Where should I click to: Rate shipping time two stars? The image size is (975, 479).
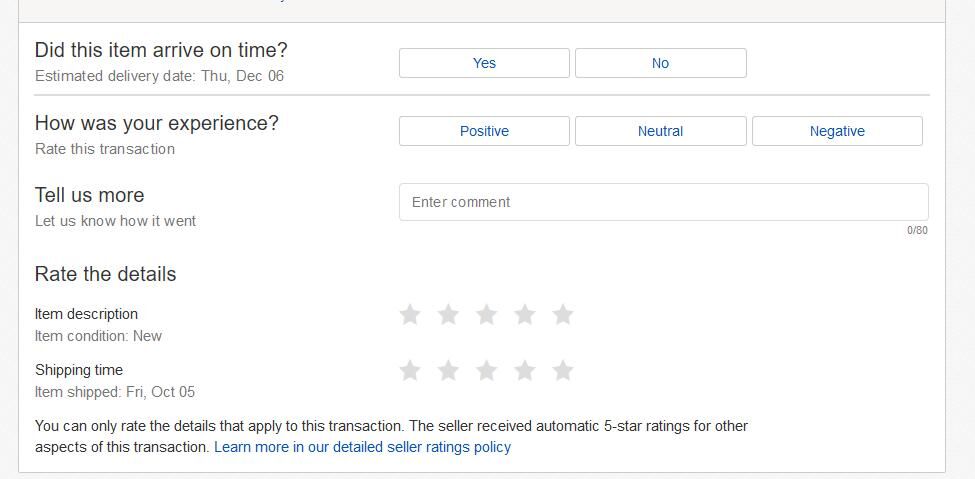point(448,371)
